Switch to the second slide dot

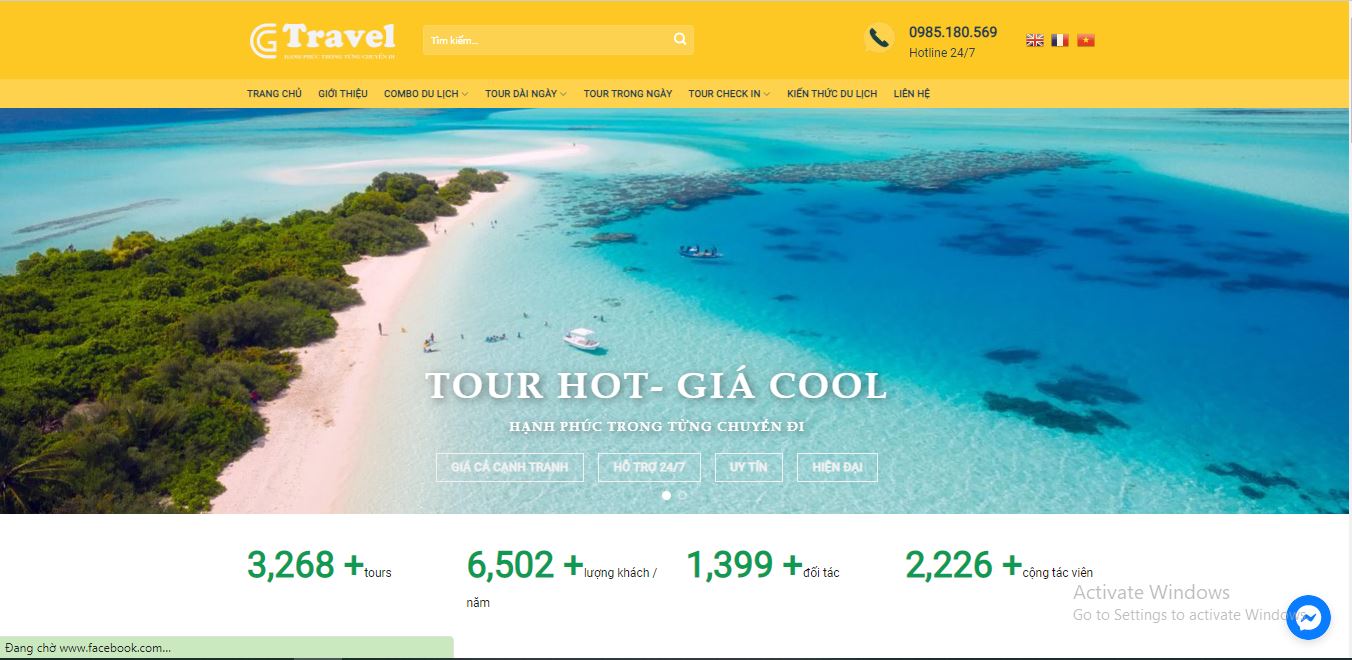[683, 495]
